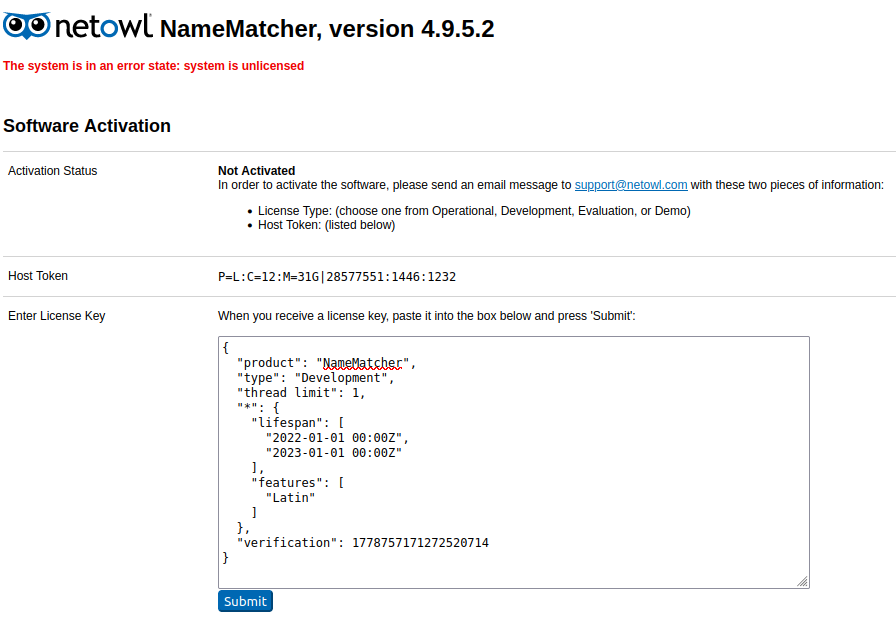Click the NetOwl owl eyes logo icon
The image size is (896, 636).
pyautogui.click(x=27, y=26)
